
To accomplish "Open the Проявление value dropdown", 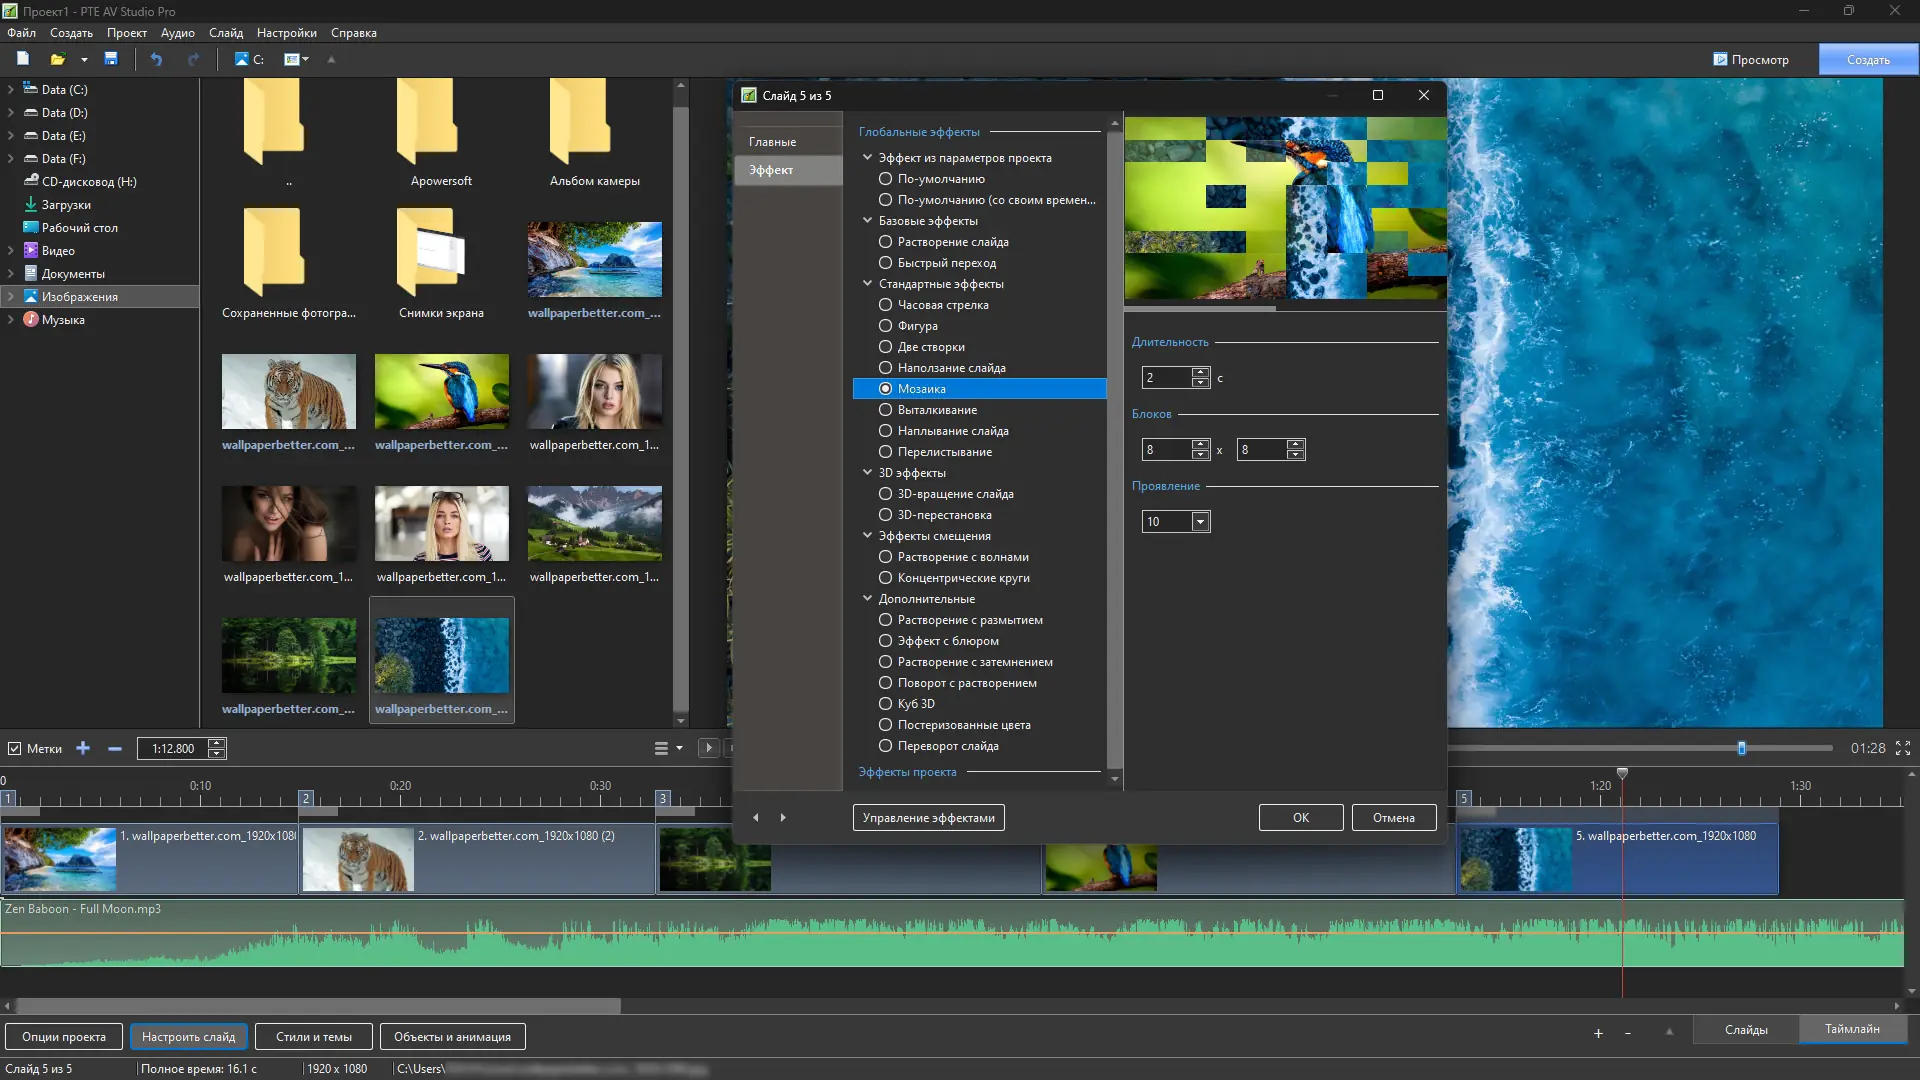I will (x=1200, y=522).
